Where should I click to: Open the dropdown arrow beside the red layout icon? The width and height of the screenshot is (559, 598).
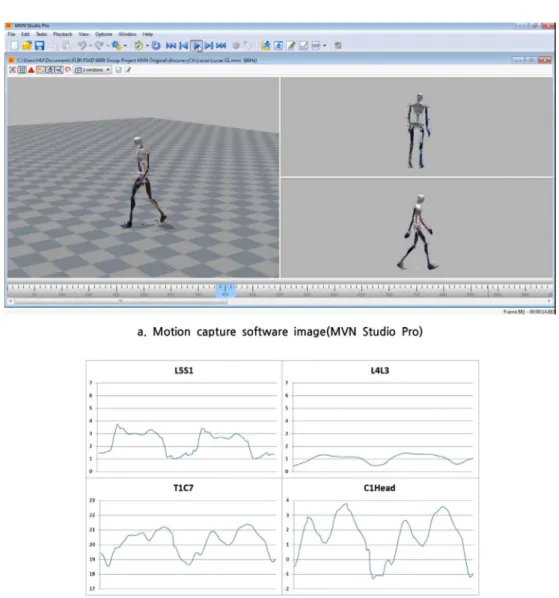pos(324,46)
